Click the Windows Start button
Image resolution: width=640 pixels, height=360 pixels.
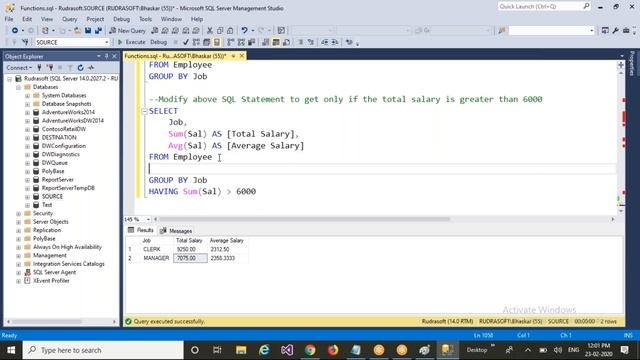(11, 350)
